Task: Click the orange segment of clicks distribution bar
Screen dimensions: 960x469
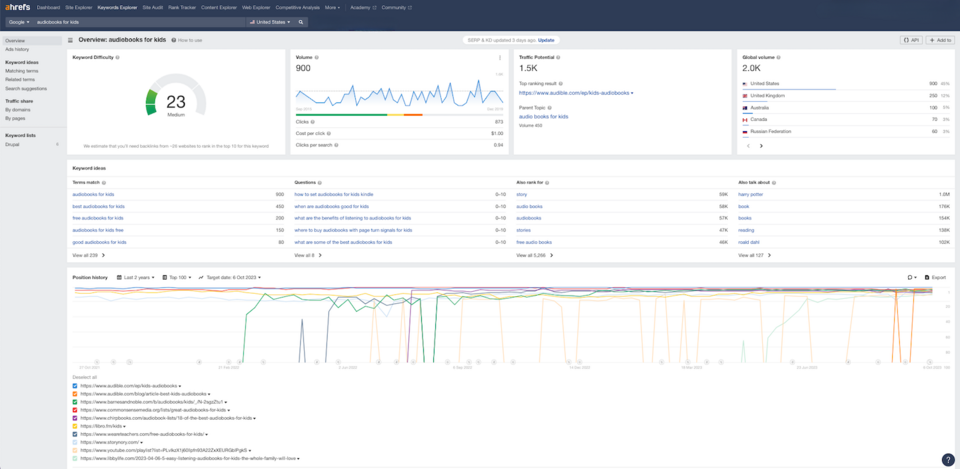Action: tap(413, 114)
